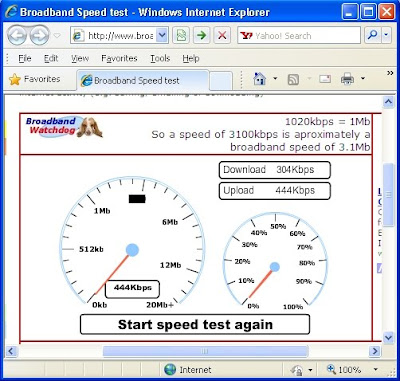The height and width of the screenshot is (381, 400).
Task: Click the Upload 444Kbps result box
Action: click(275, 191)
